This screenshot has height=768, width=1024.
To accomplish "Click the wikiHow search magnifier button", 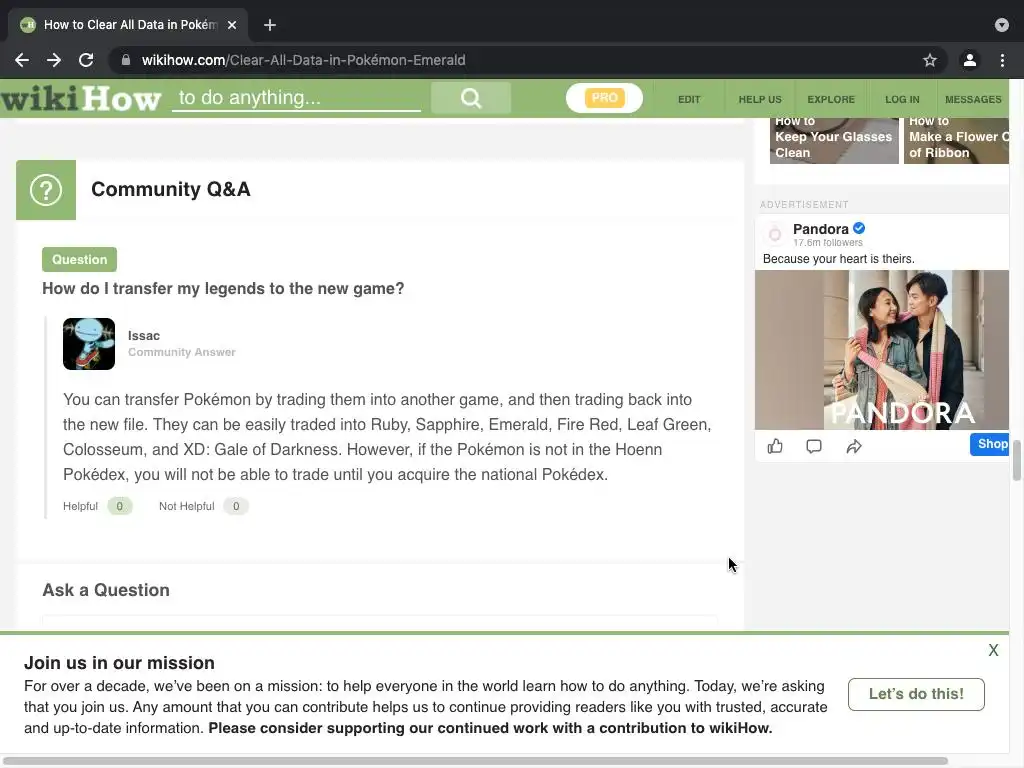I will pos(471,98).
